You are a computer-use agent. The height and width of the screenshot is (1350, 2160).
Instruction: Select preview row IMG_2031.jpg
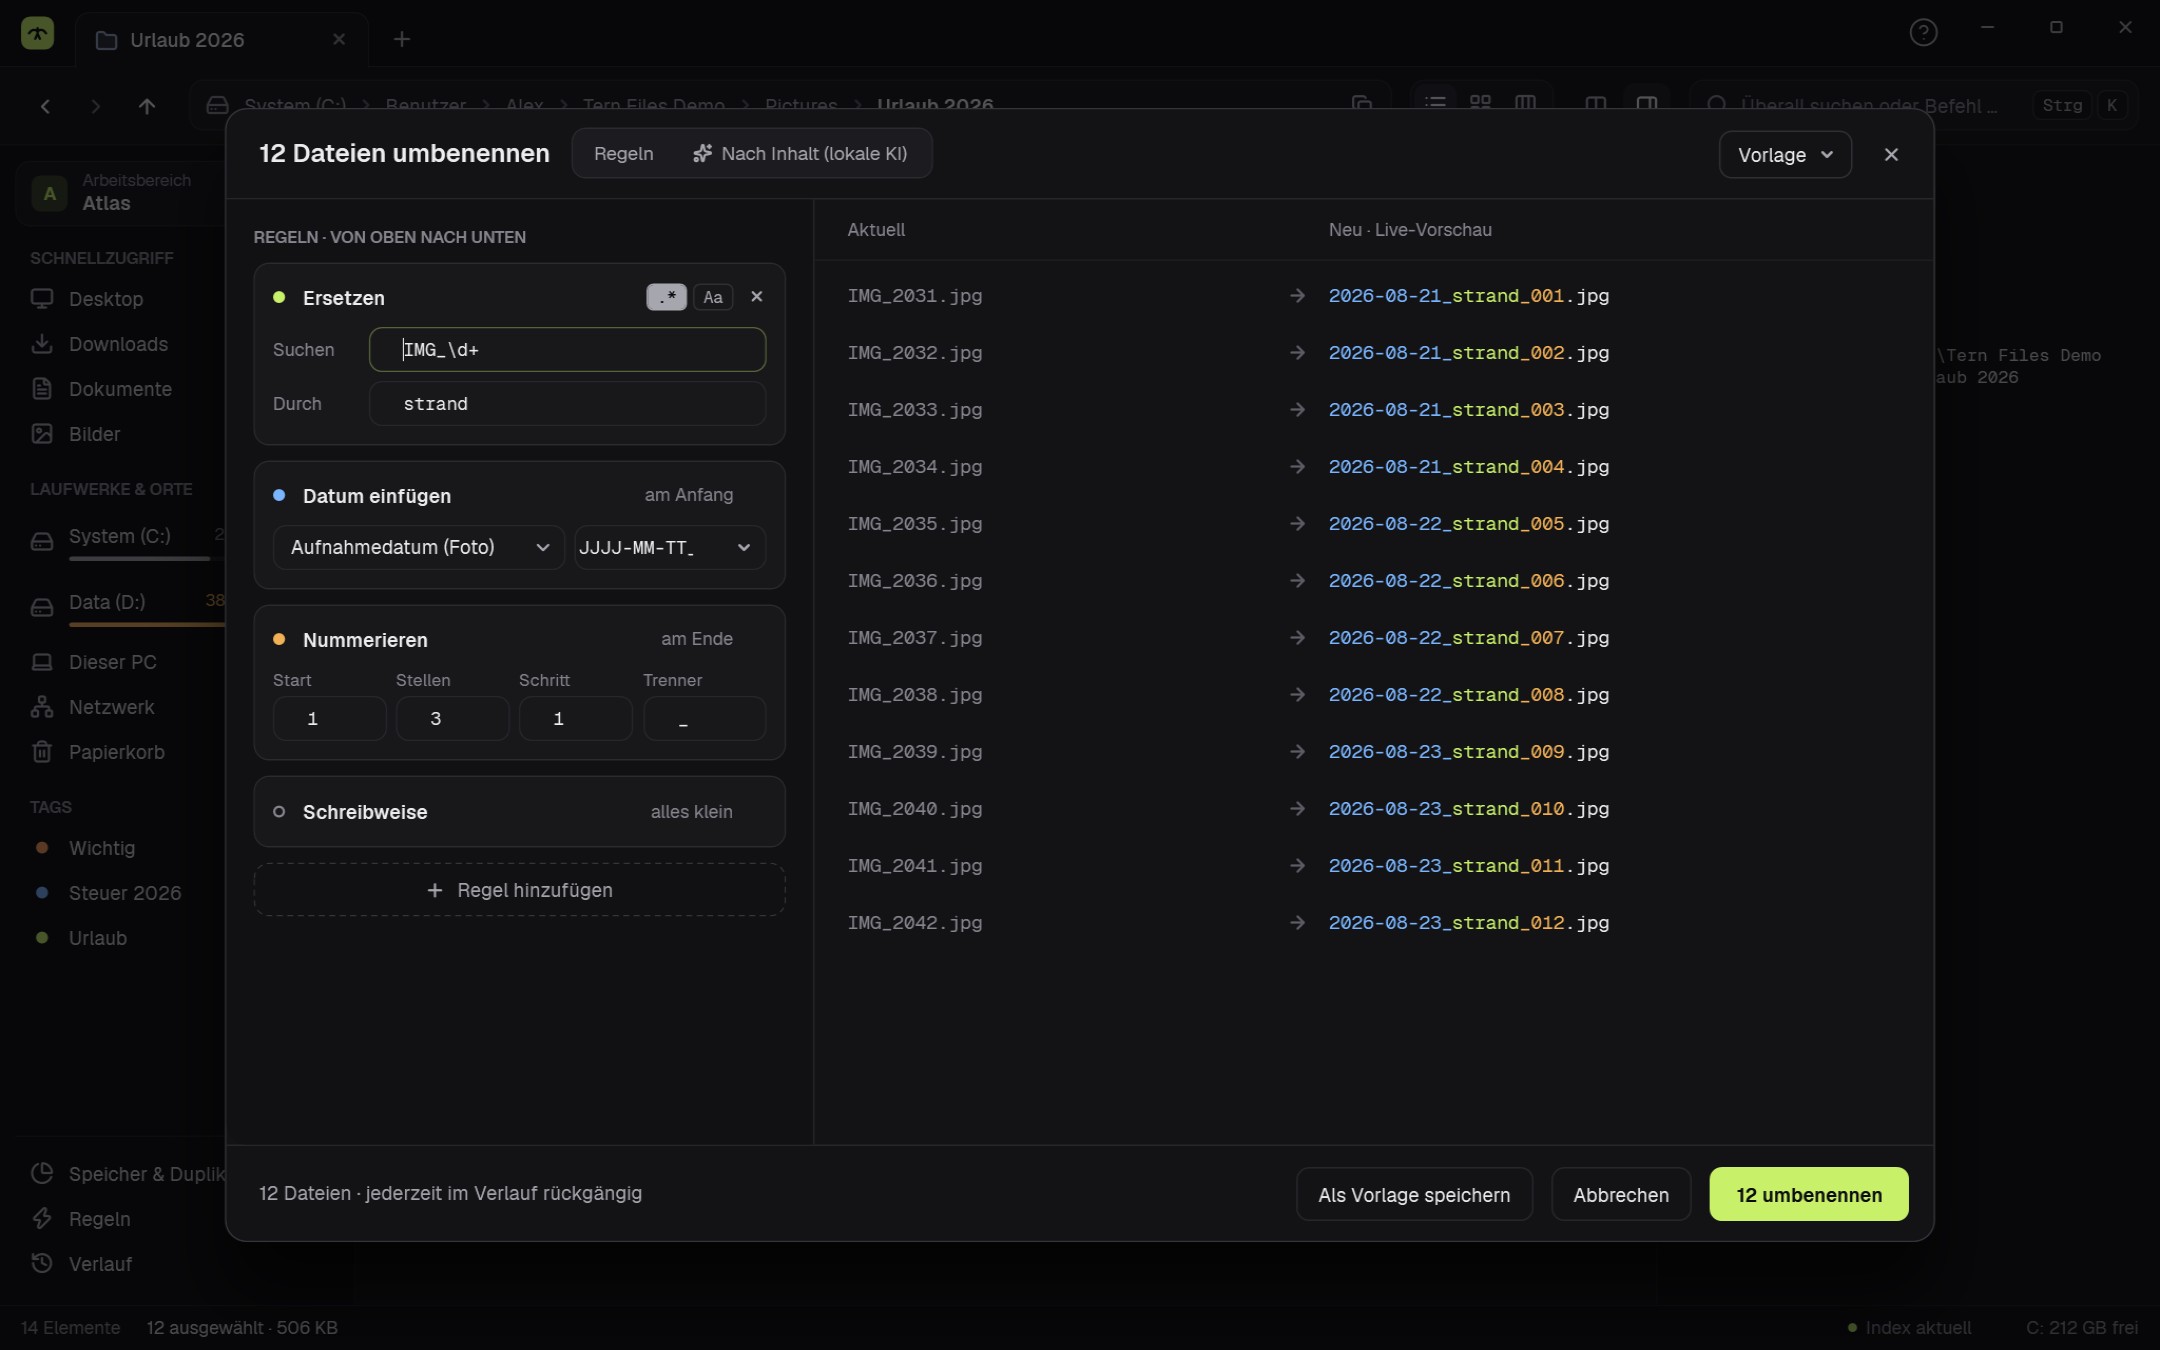(1374, 296)
